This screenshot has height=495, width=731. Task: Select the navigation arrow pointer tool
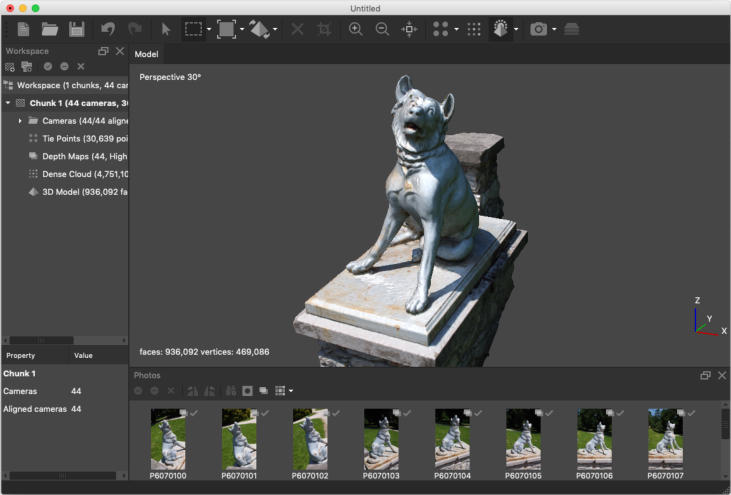pyautogui.click(x=166, y=29)
